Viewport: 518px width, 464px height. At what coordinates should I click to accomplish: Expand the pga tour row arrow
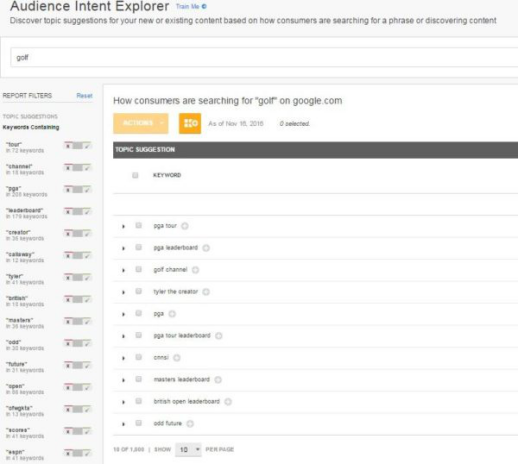pyautogui.click(x=123, y=226)
